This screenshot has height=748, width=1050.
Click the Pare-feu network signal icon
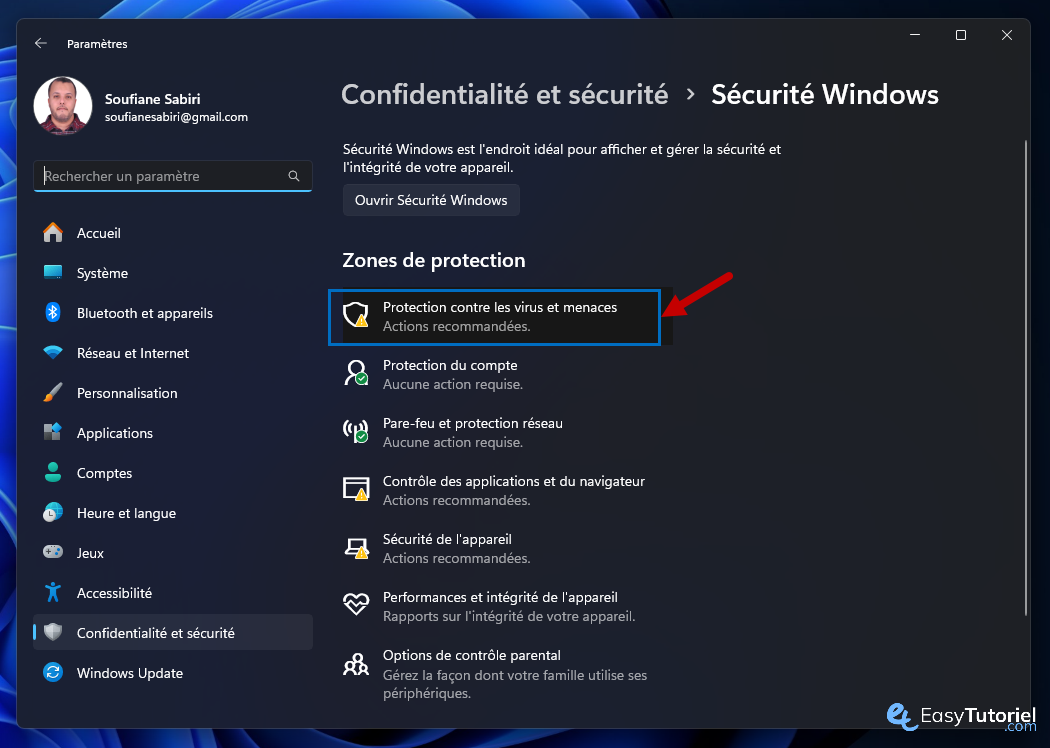coord(356,431)
